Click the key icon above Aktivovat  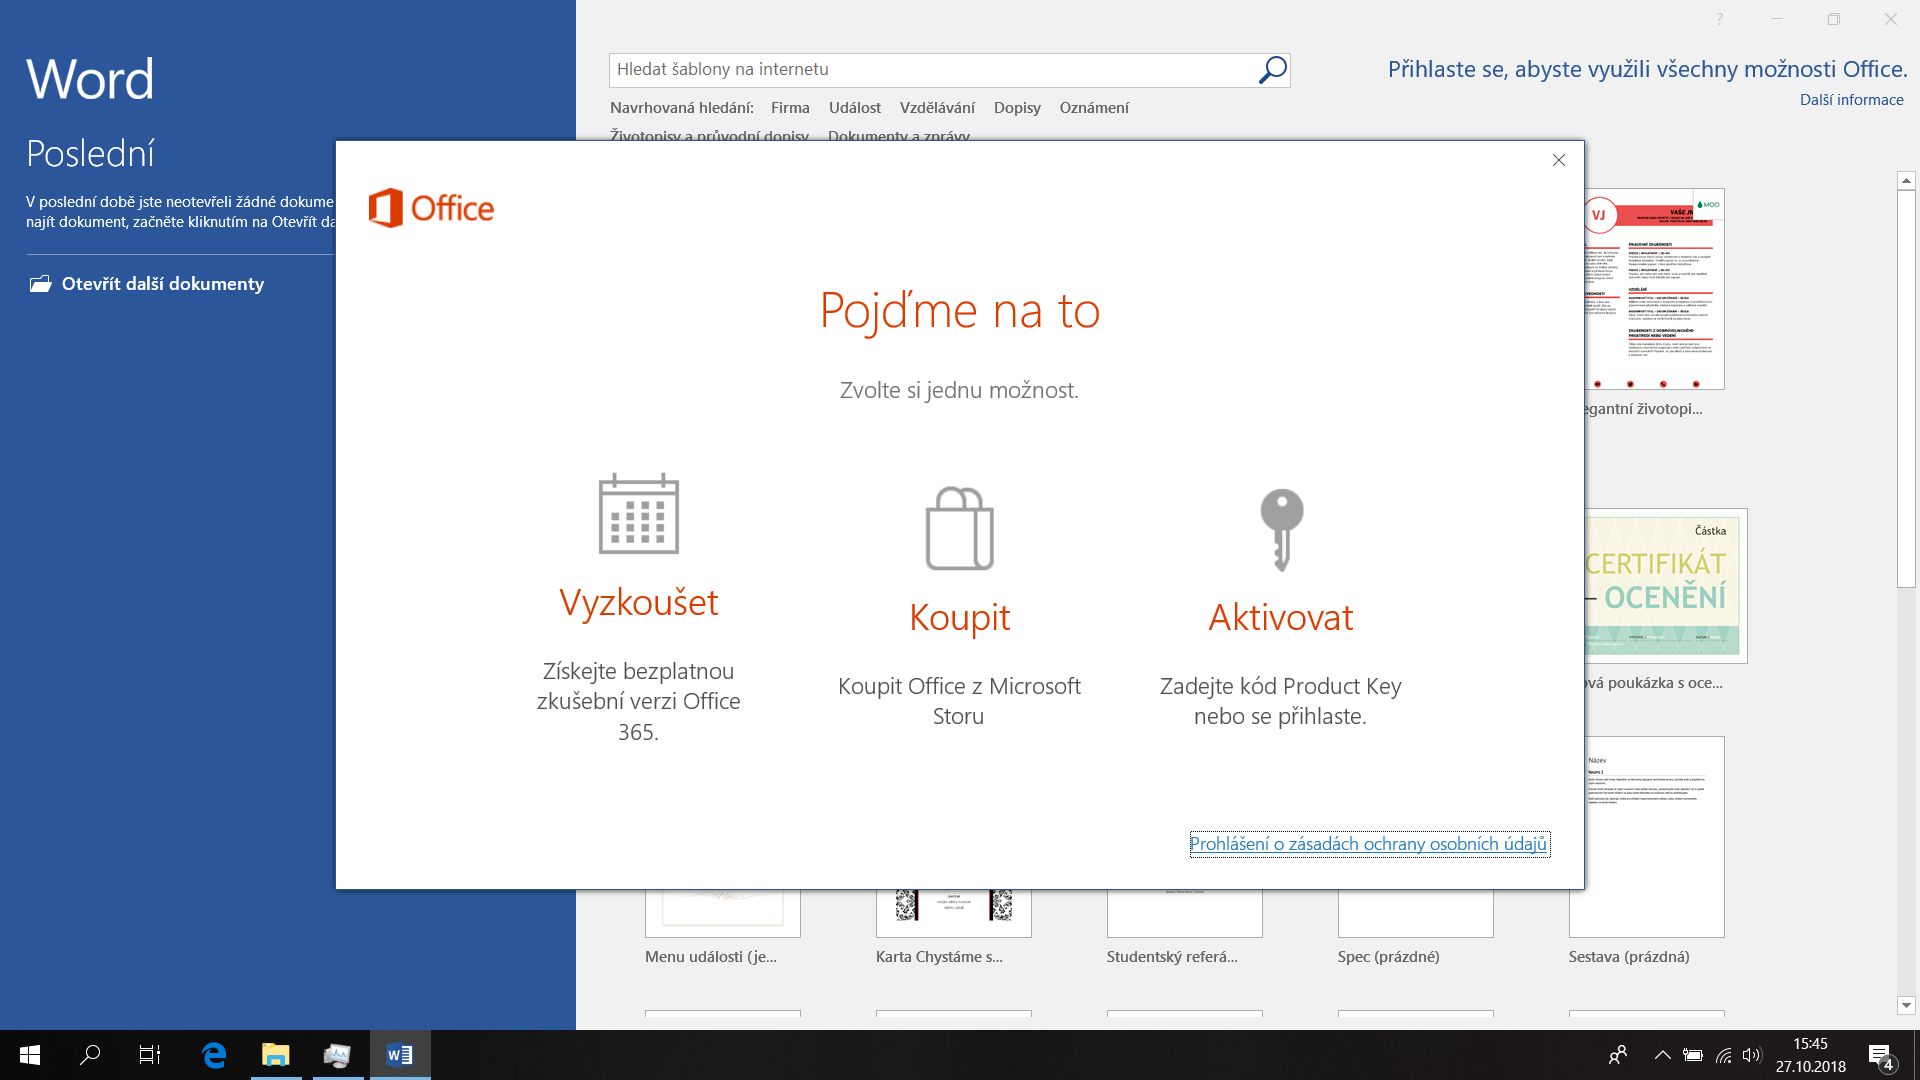(1281, 529)
